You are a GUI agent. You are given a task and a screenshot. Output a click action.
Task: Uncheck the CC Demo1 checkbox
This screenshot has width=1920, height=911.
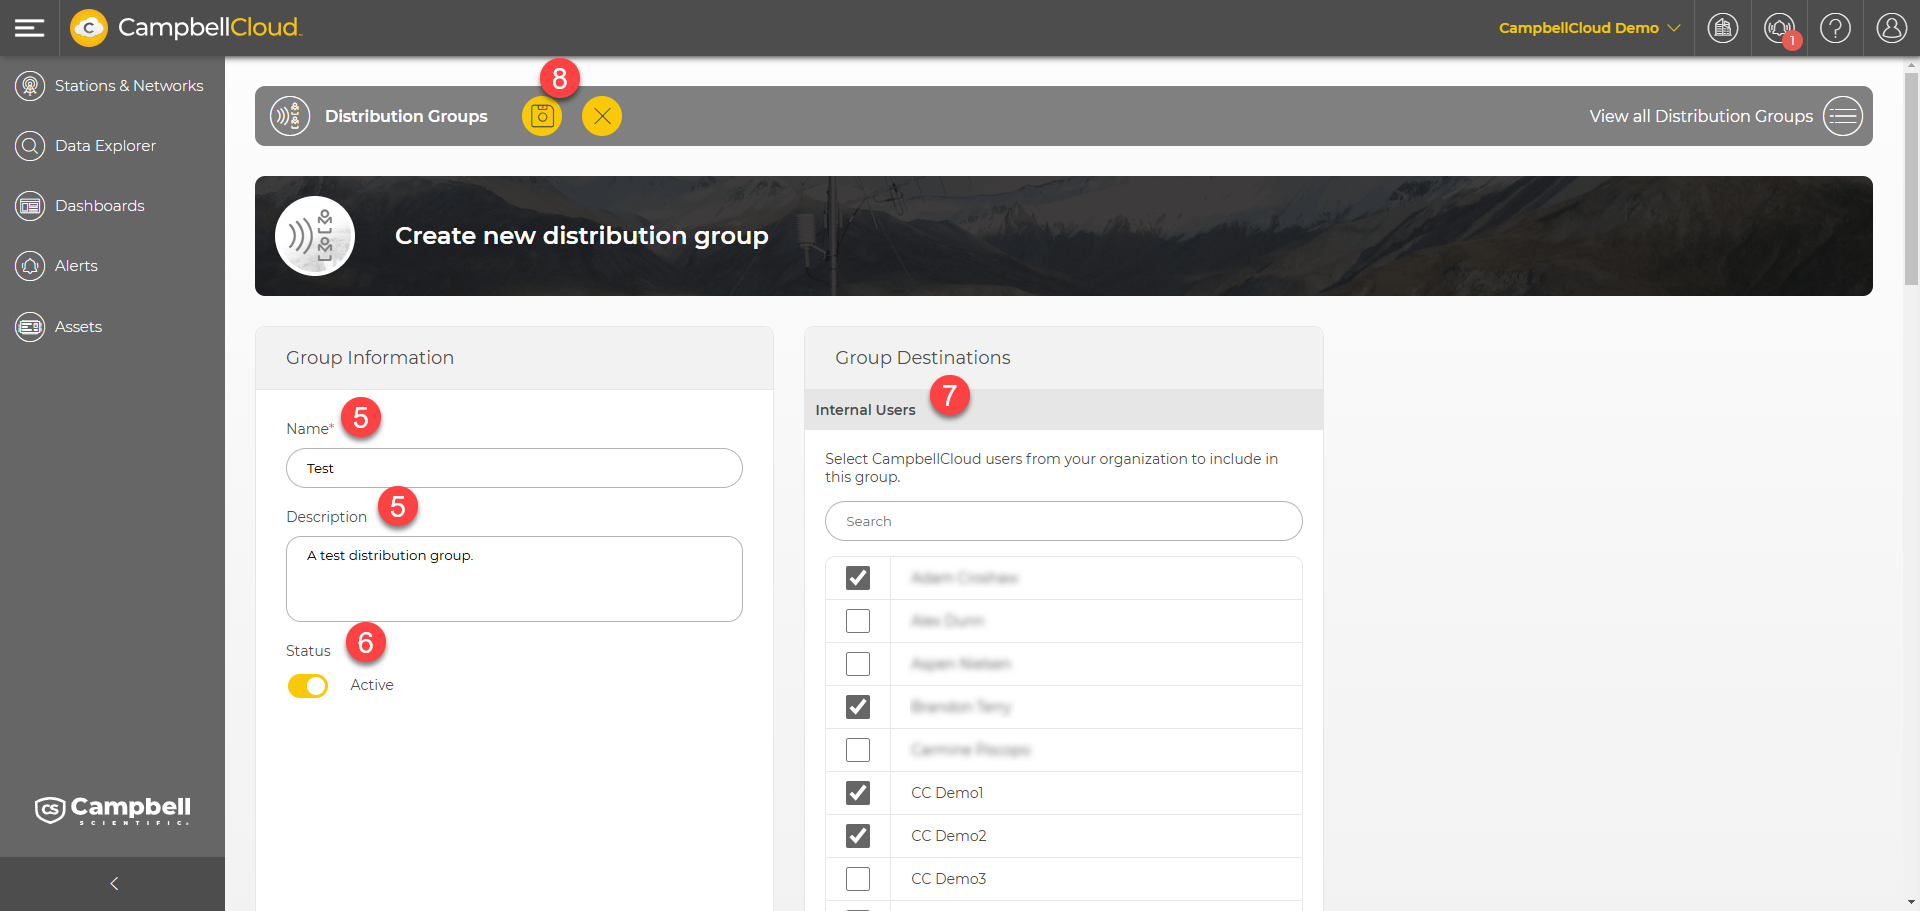coord(858,793)
